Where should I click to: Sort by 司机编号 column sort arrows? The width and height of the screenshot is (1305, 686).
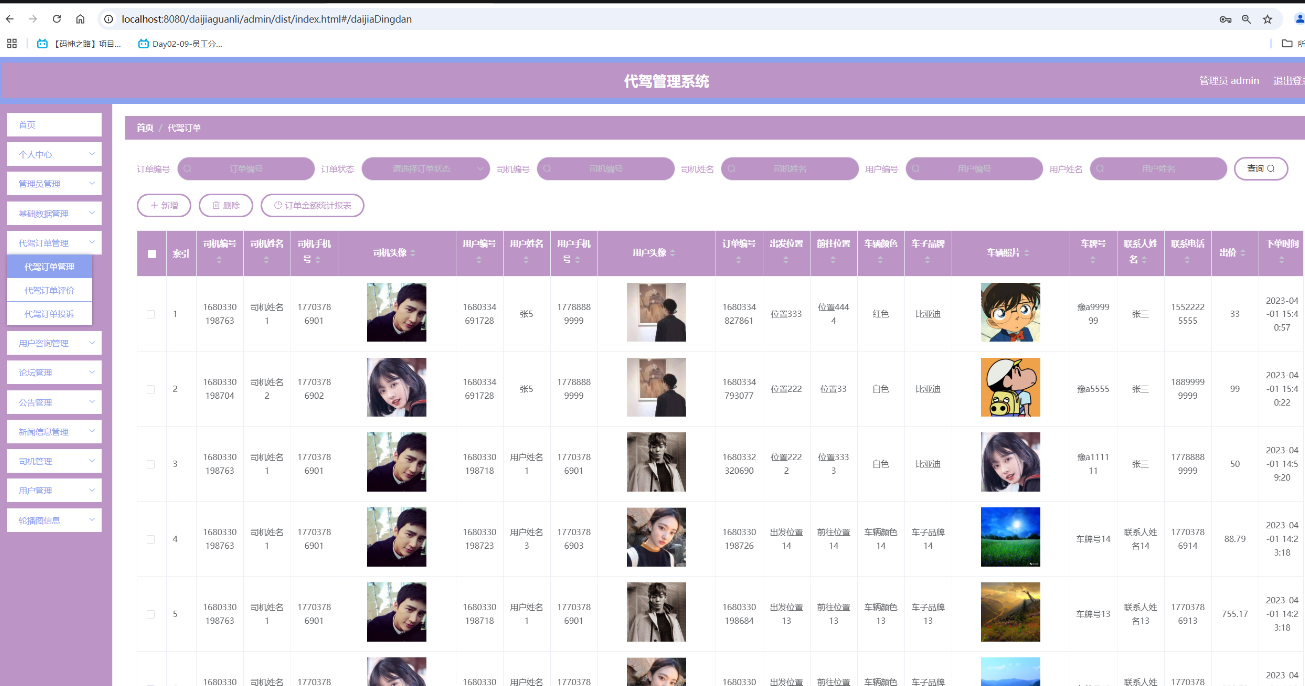(219, 260)
